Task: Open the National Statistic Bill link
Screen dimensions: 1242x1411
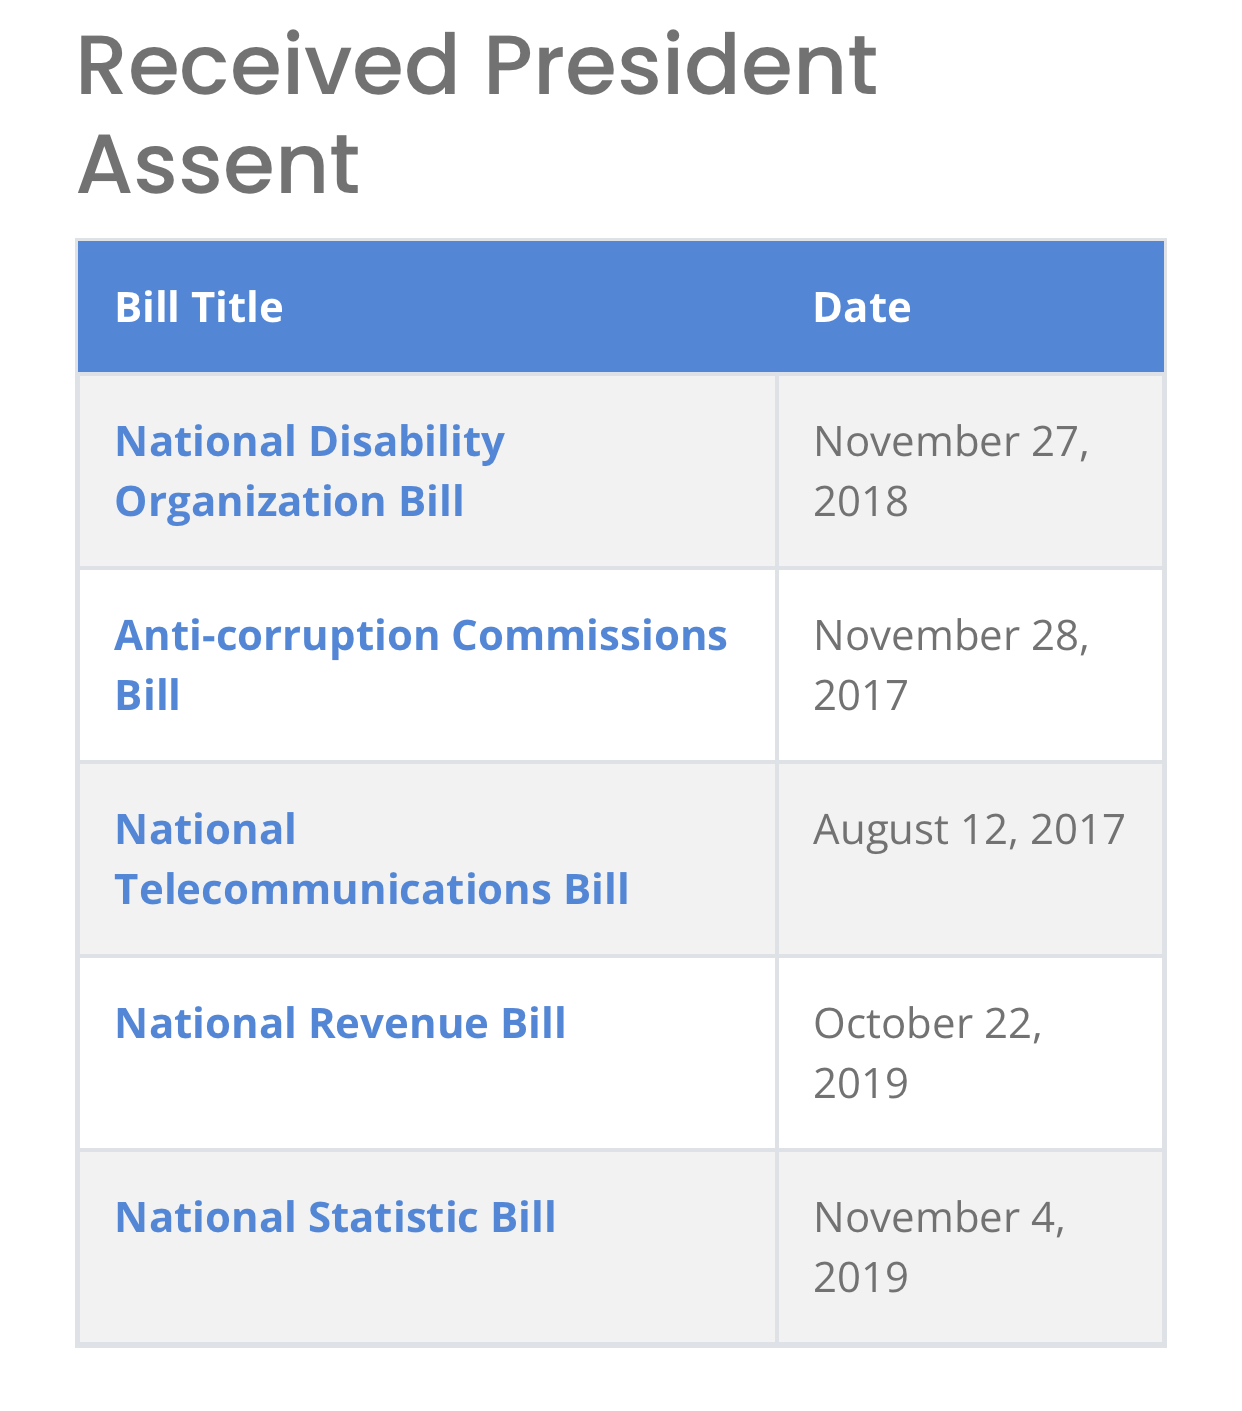Action: click(x=335, y=1217)
